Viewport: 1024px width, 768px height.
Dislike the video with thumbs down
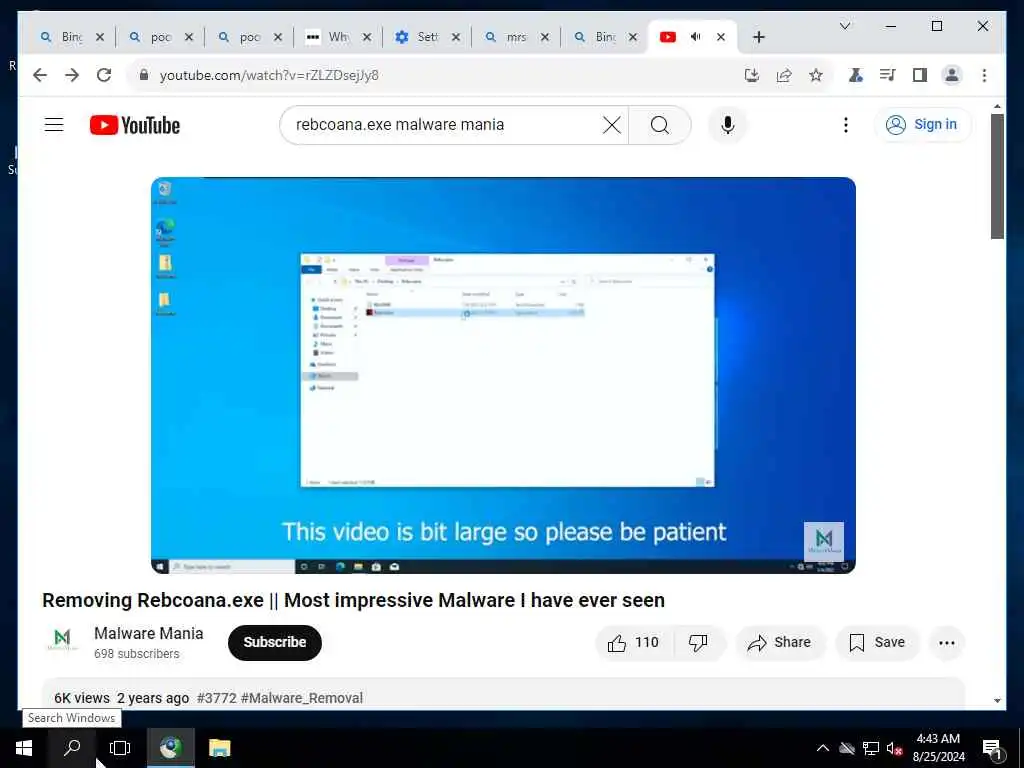(698, 643)
